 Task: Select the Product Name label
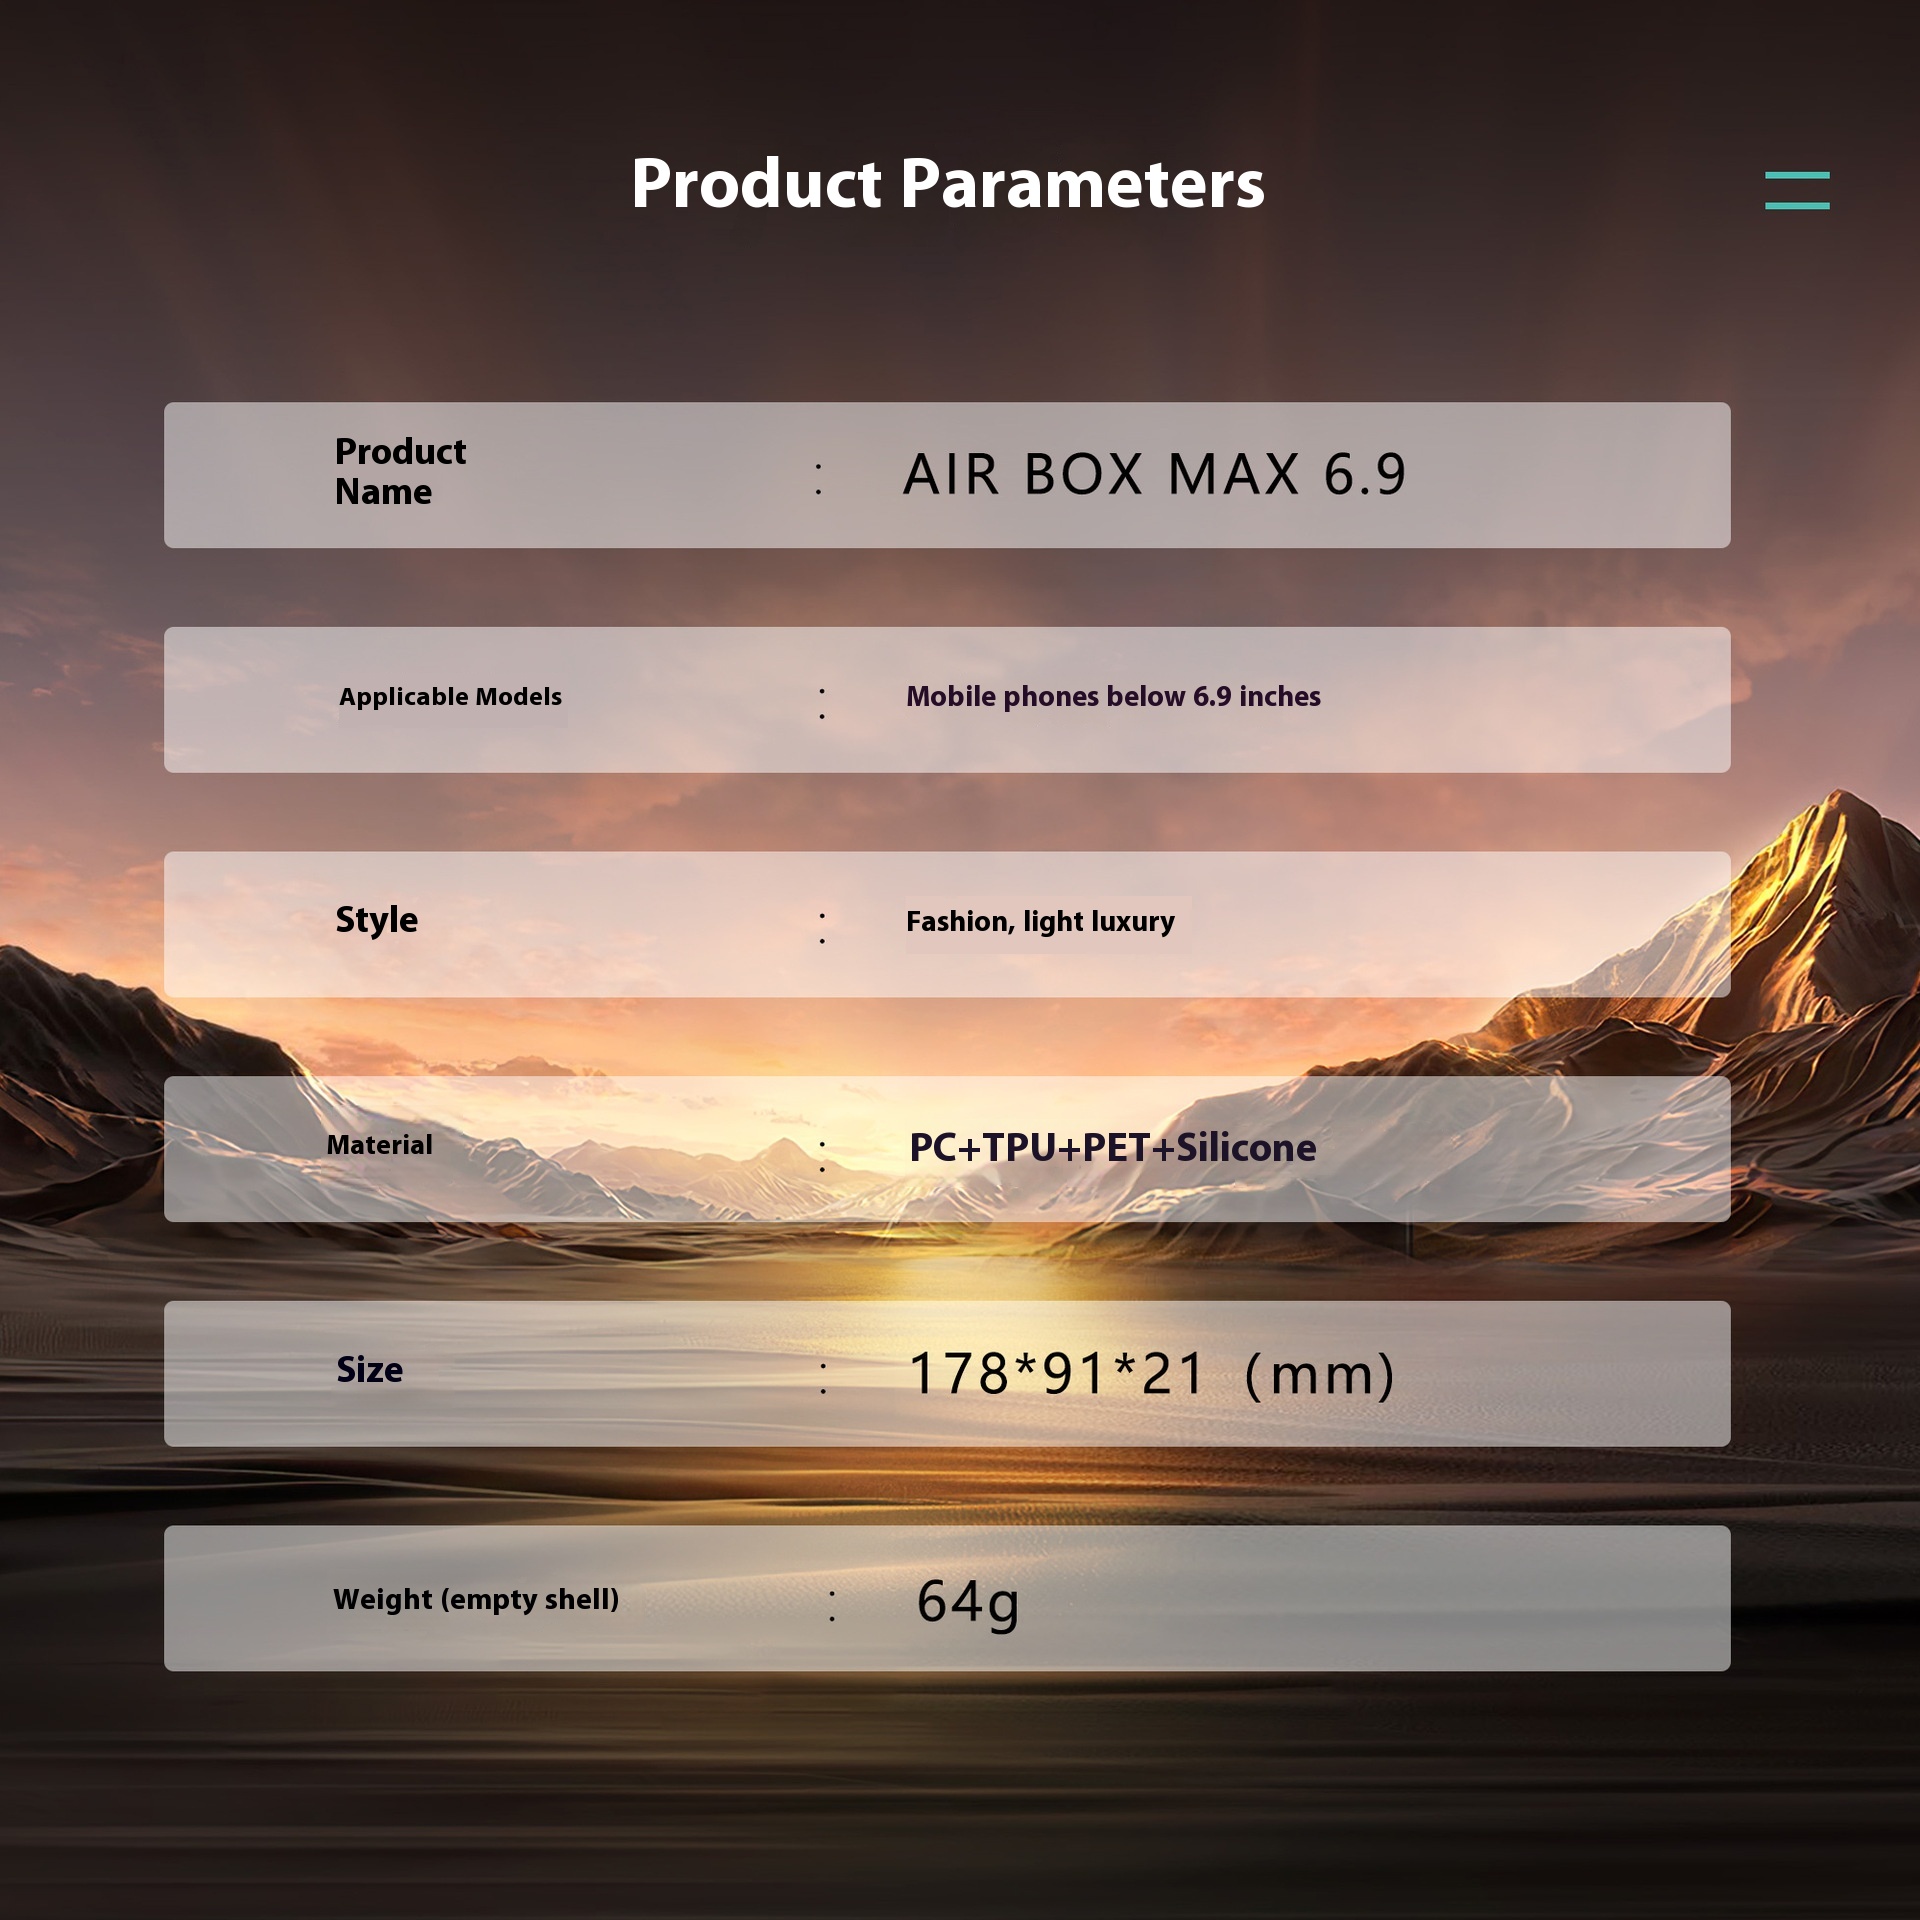point(399,472)
